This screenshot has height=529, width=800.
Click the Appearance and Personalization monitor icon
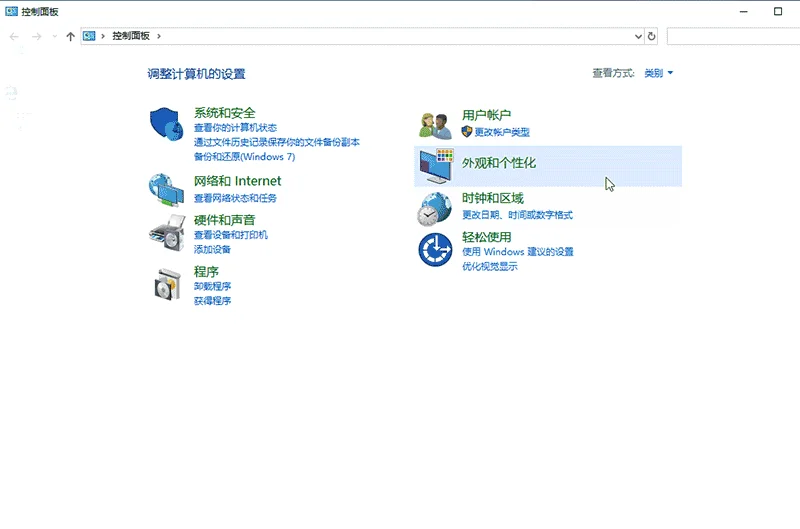click(x=436, y=166)
